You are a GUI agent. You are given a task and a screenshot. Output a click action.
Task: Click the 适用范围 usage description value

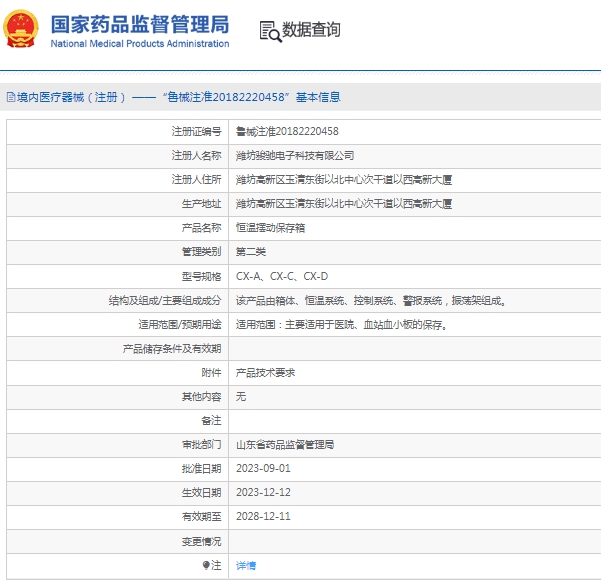click(x=341, y=325)
